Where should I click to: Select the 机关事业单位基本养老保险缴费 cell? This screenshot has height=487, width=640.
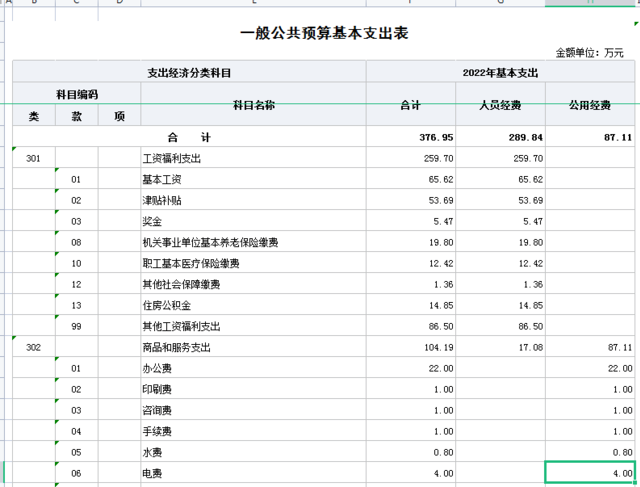pyautogui.click(x=253, y=242)
